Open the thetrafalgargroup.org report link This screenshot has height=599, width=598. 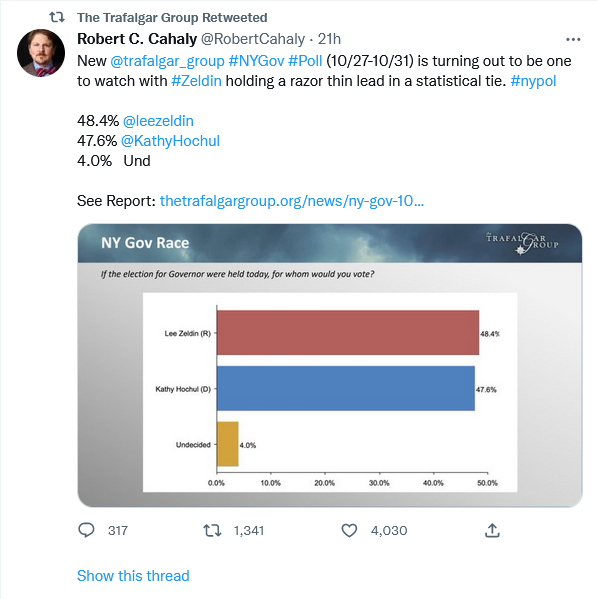(292, 201)
